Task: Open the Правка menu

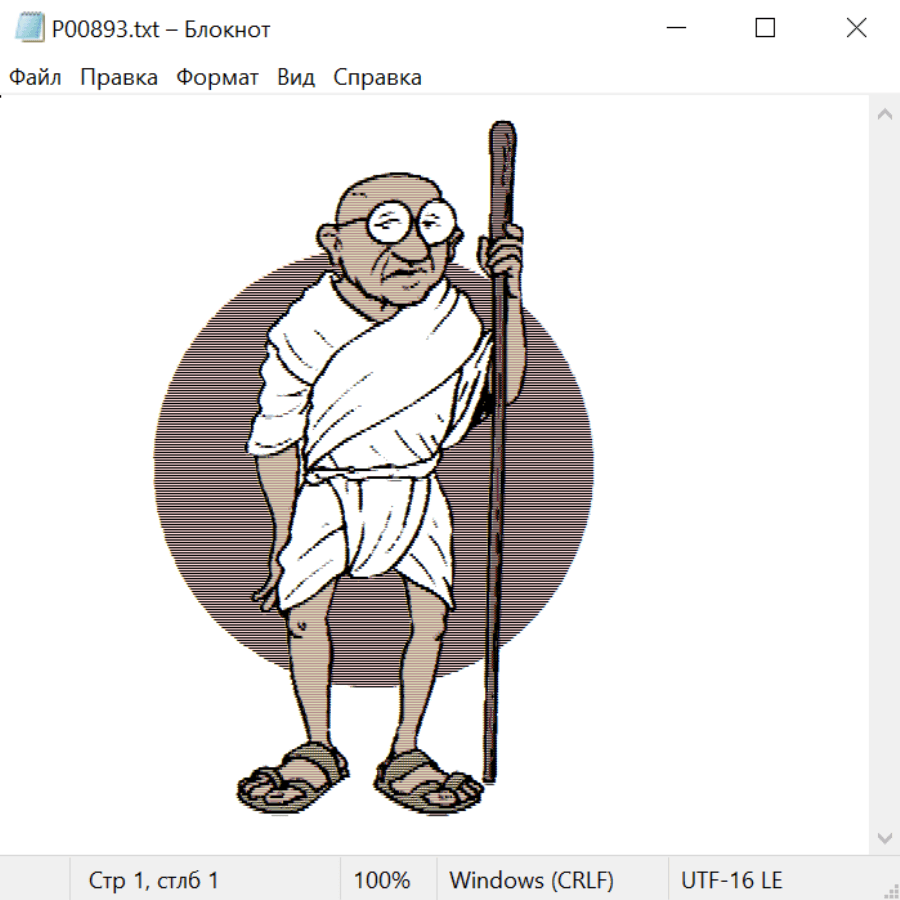Action: 119,78
